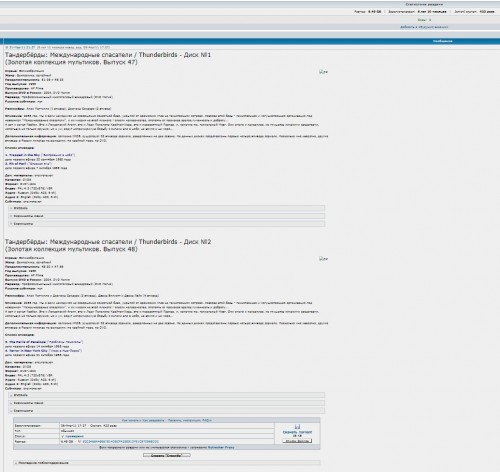The height and width of the screenshot is (472, 500).
Task: Click the Тандербёрды Диск №1 heading
Action: [108, 58]
